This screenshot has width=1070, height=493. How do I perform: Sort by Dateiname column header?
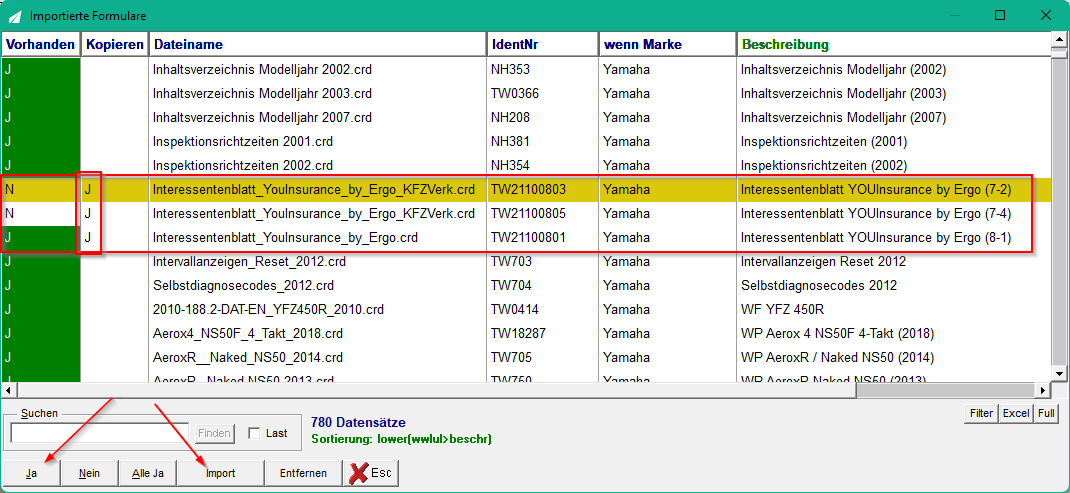pyautogui.click(x=317, y=44)
